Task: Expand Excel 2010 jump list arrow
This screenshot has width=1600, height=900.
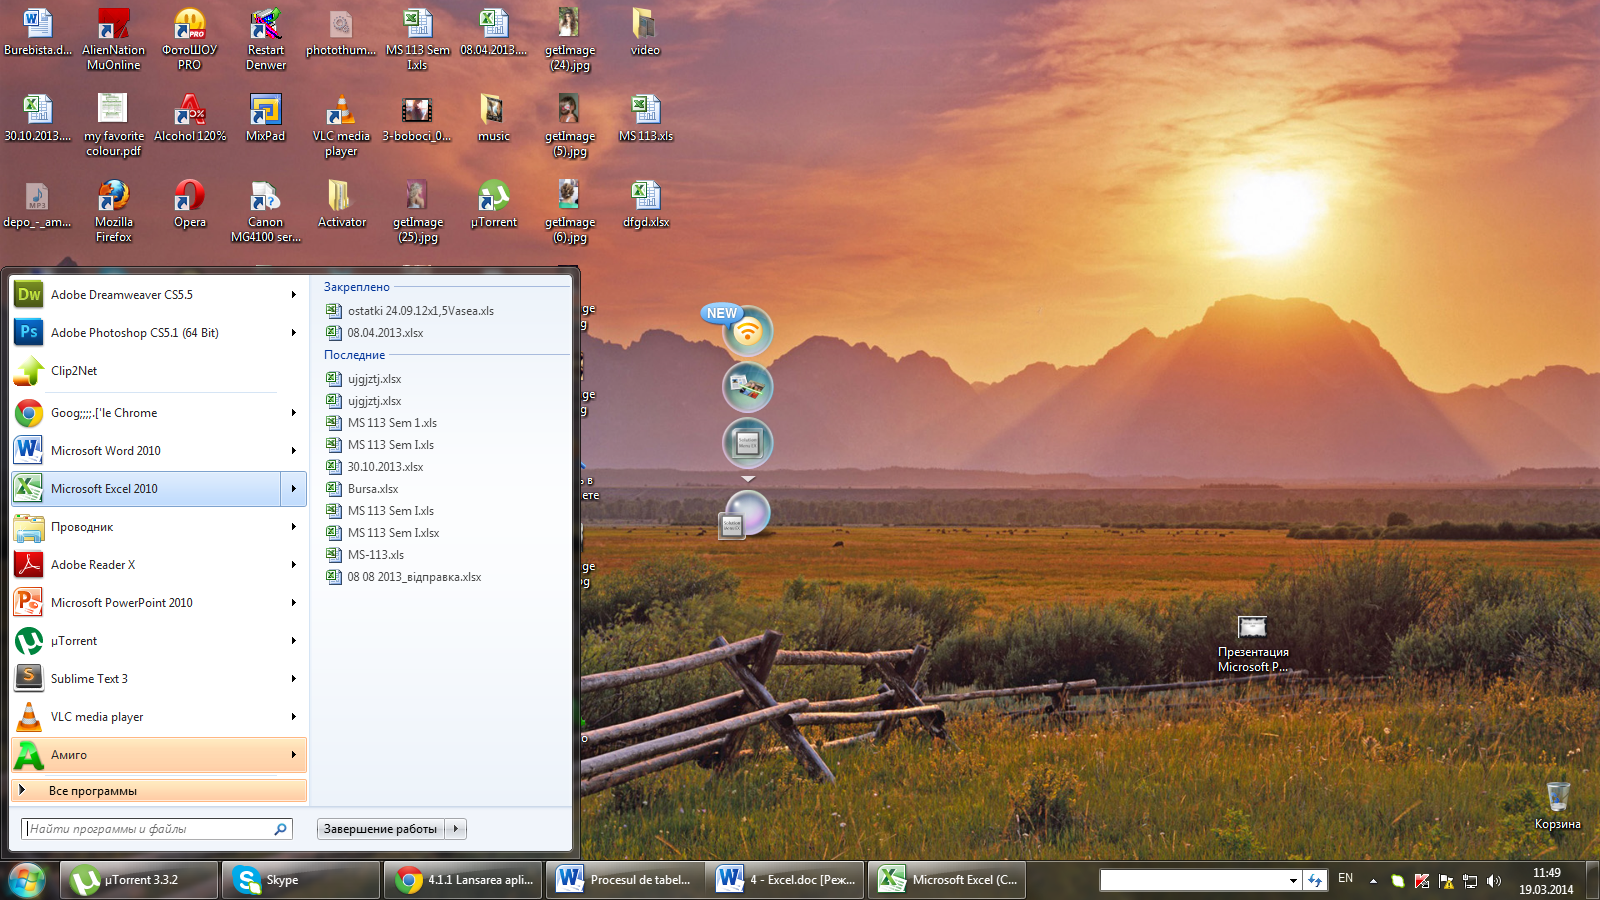Action: 294,489
